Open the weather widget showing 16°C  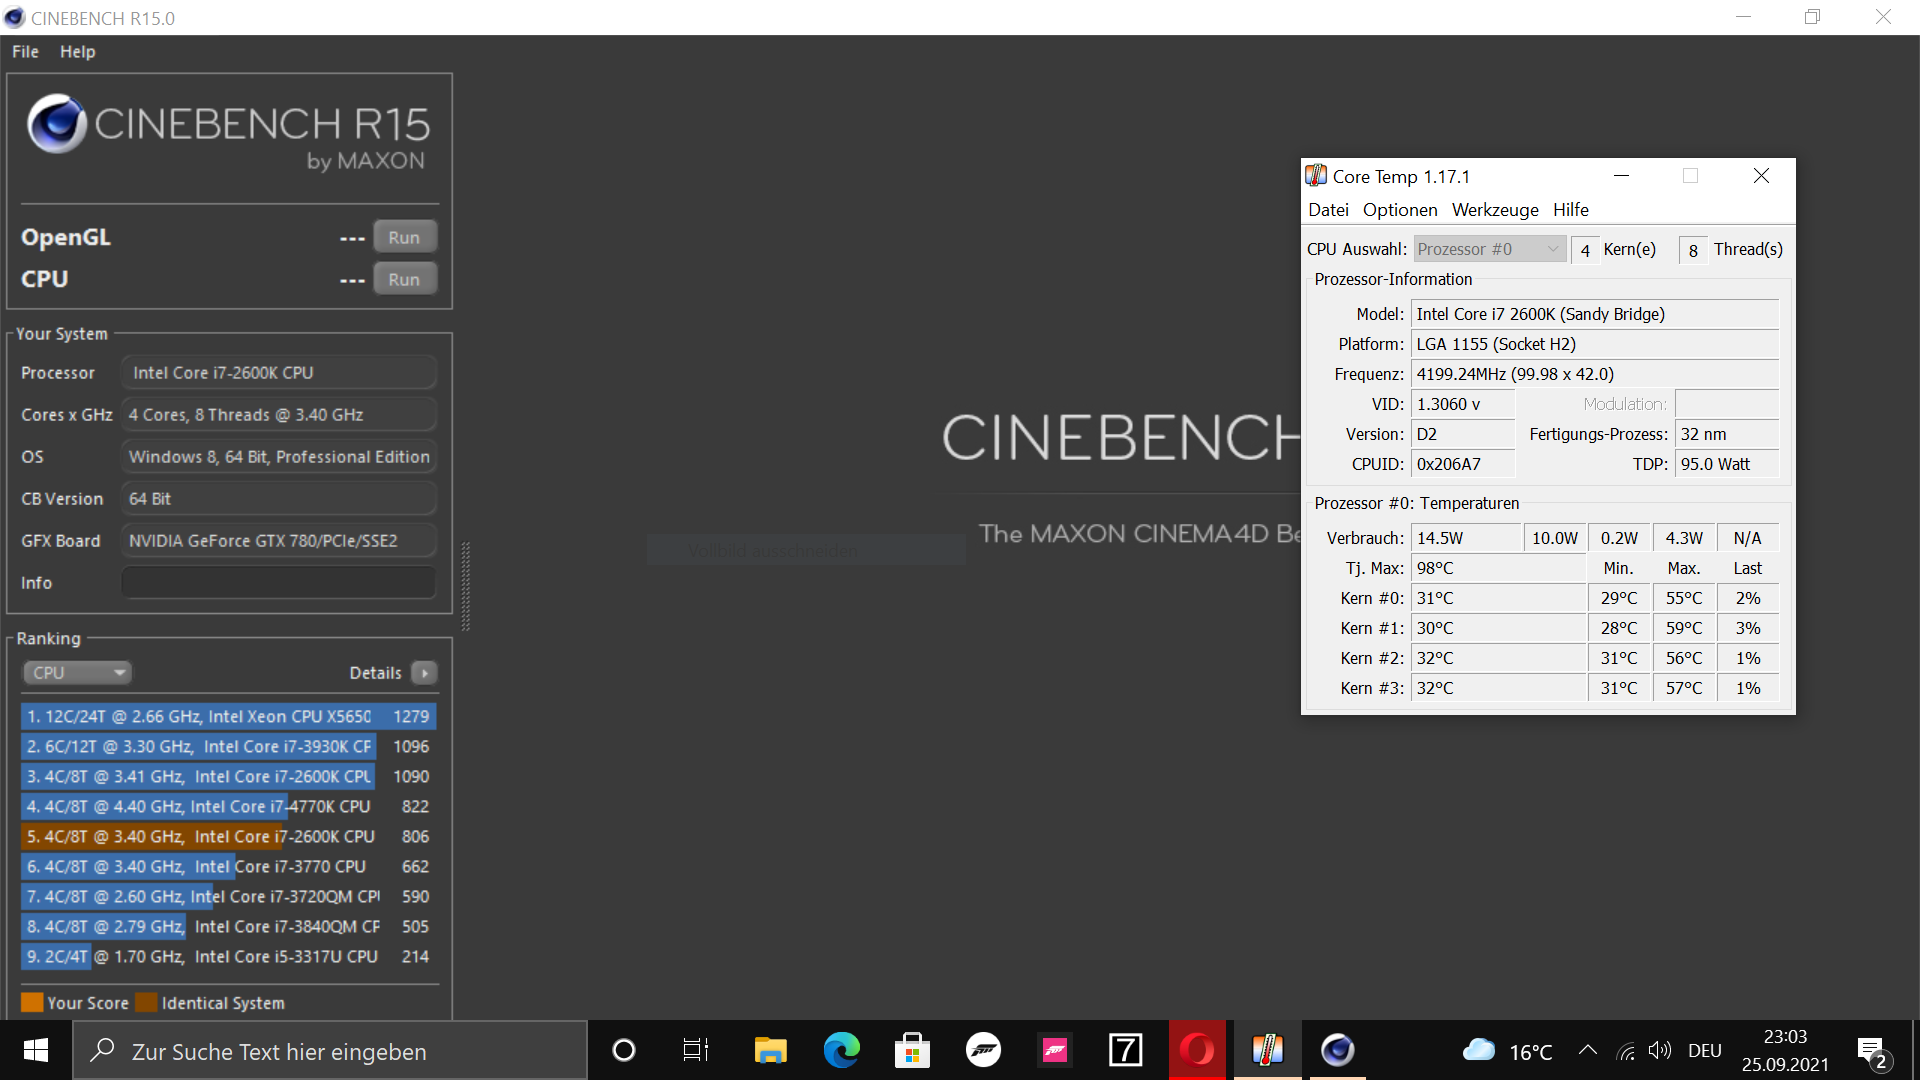point(1508,1051)
